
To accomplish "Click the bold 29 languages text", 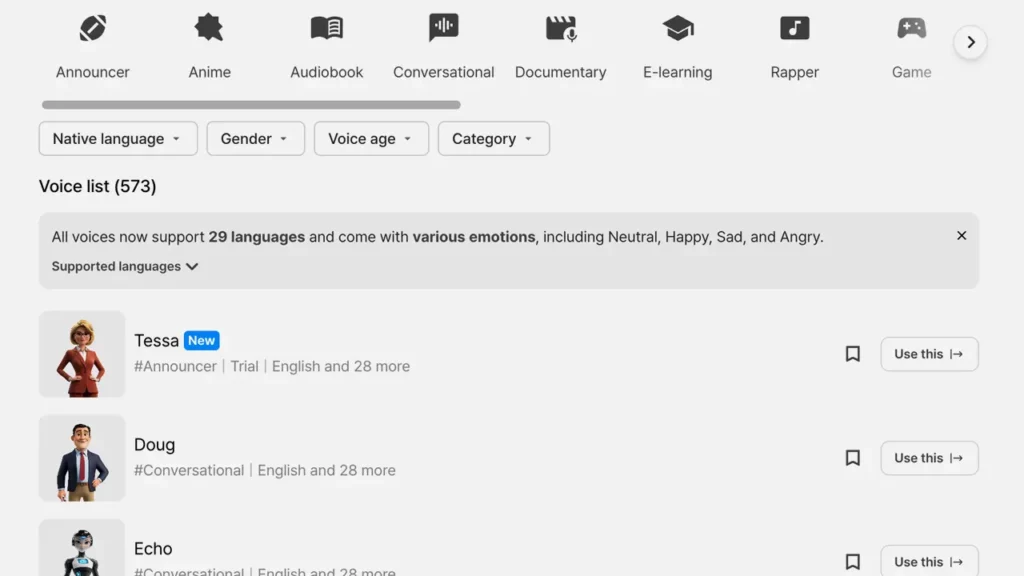I will (257, 237).
